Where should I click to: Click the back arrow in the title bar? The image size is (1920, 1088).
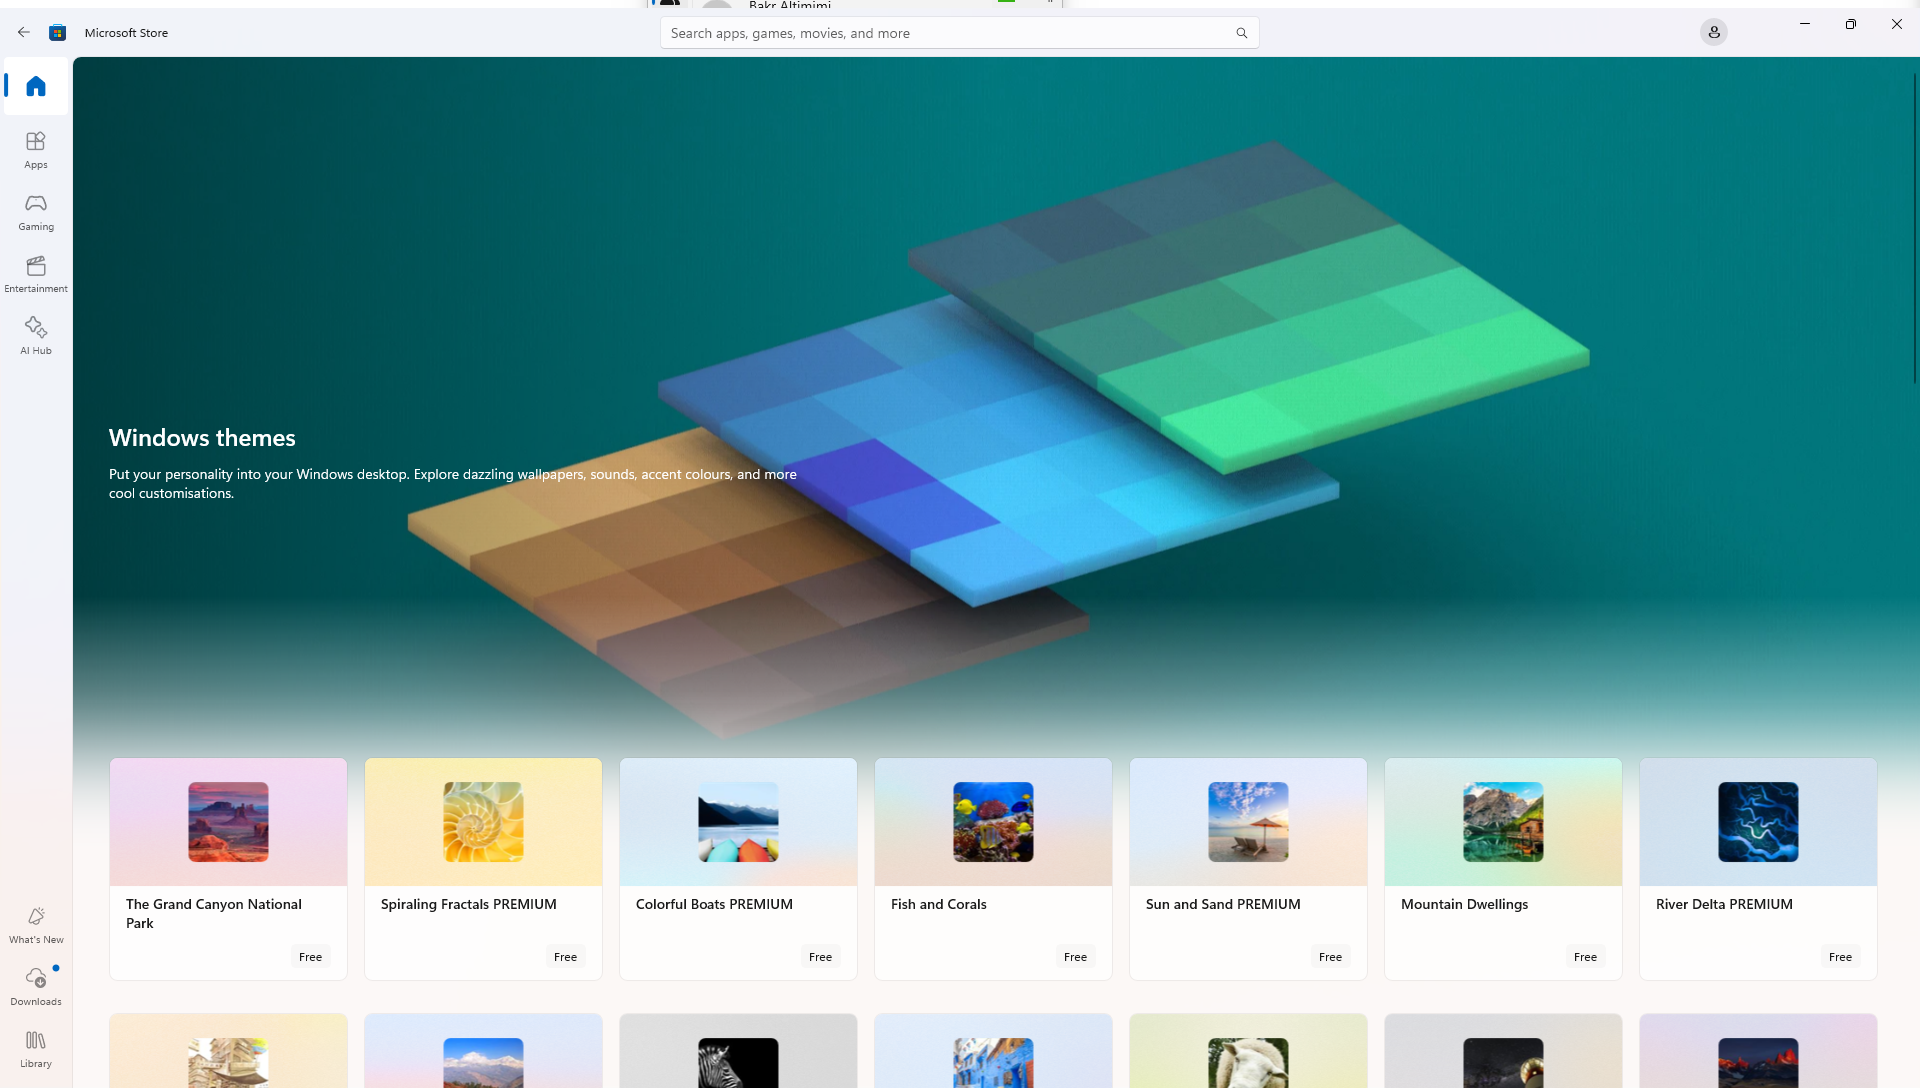(x=24, y=32)
